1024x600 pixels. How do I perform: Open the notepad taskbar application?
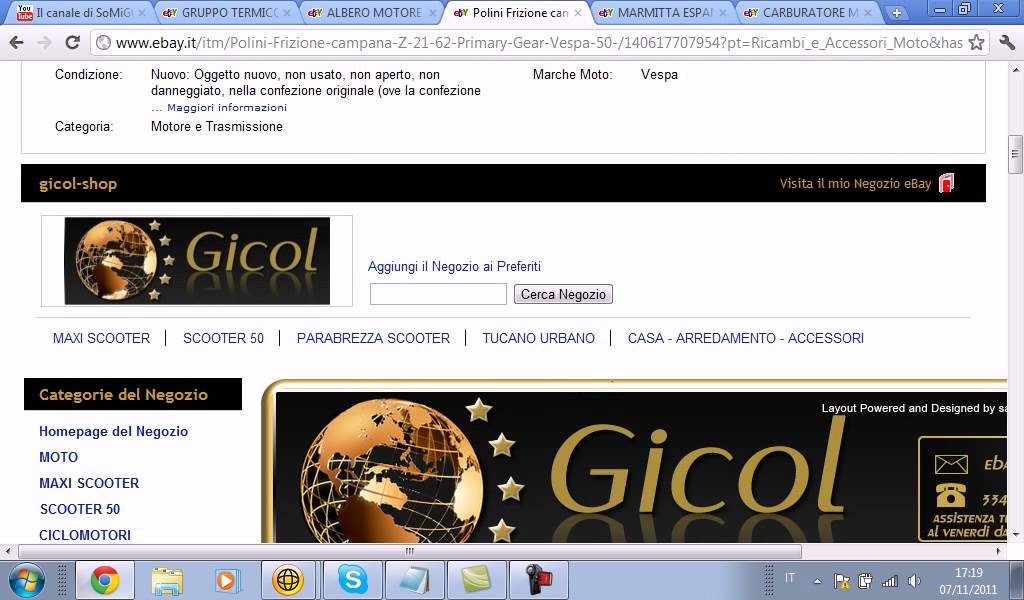pyautogui.click(x=415, y=580)
